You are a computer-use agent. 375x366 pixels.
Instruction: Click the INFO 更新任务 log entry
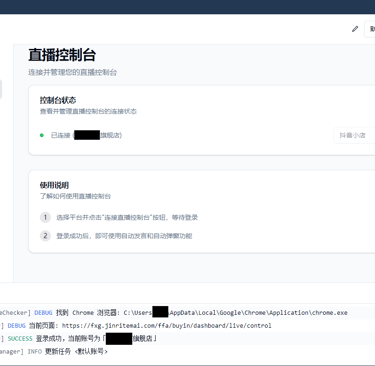[x=54, y=351]
